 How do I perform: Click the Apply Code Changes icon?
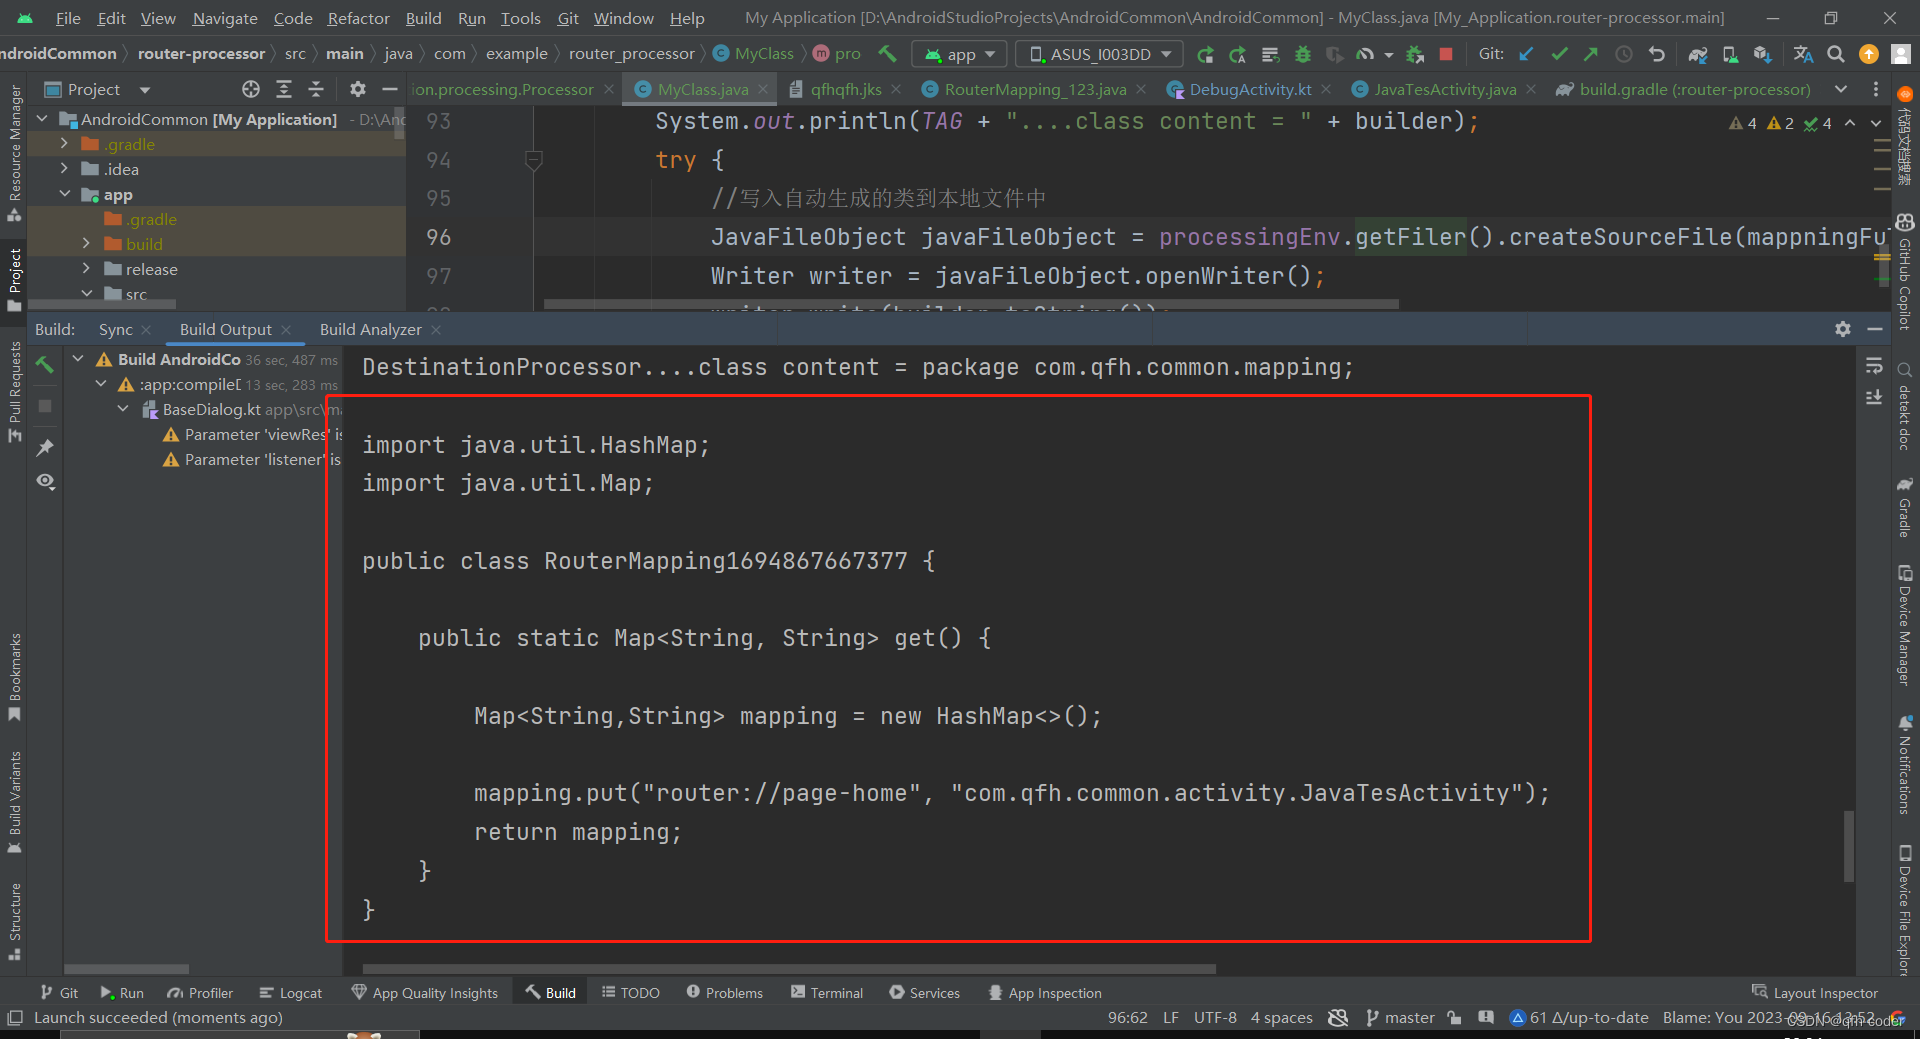point(1238,54)
